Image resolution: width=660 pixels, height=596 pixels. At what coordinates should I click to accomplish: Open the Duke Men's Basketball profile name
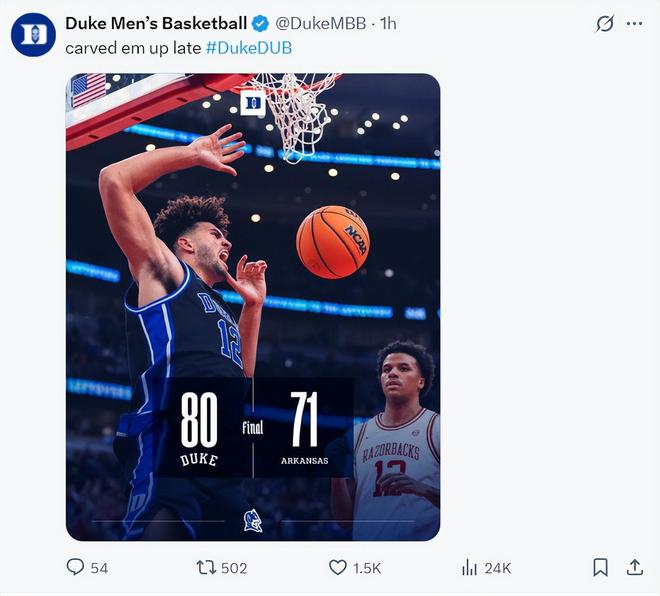click(156, 23)
